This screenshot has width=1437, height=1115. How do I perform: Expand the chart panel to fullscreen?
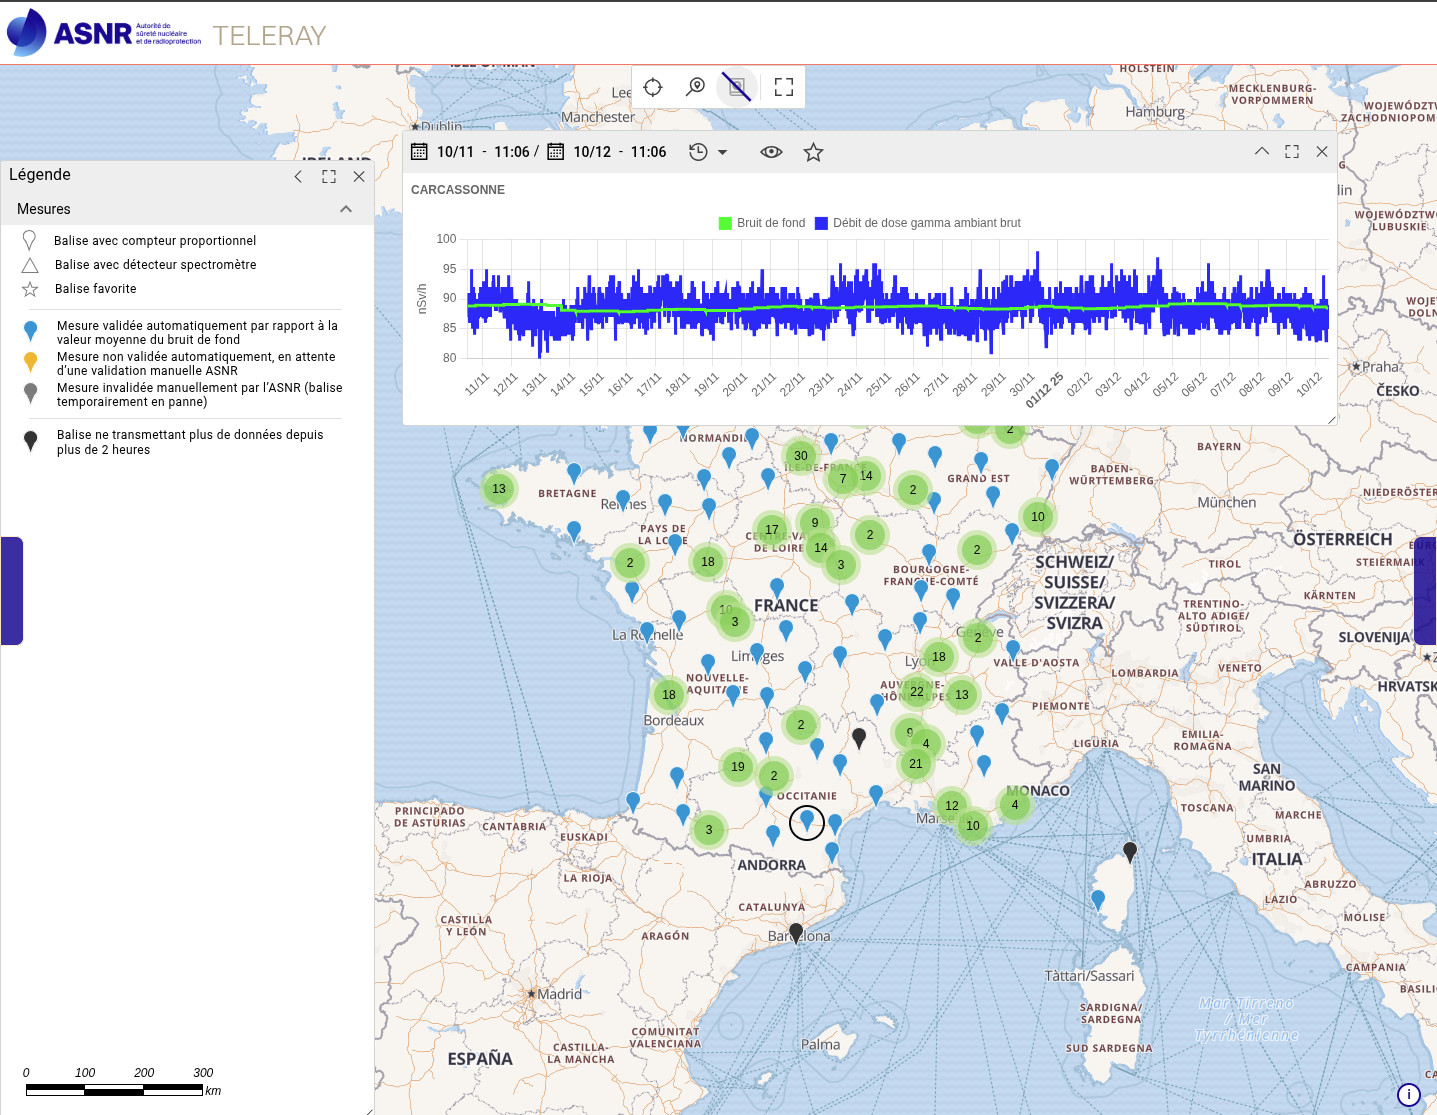(1292, 152)
